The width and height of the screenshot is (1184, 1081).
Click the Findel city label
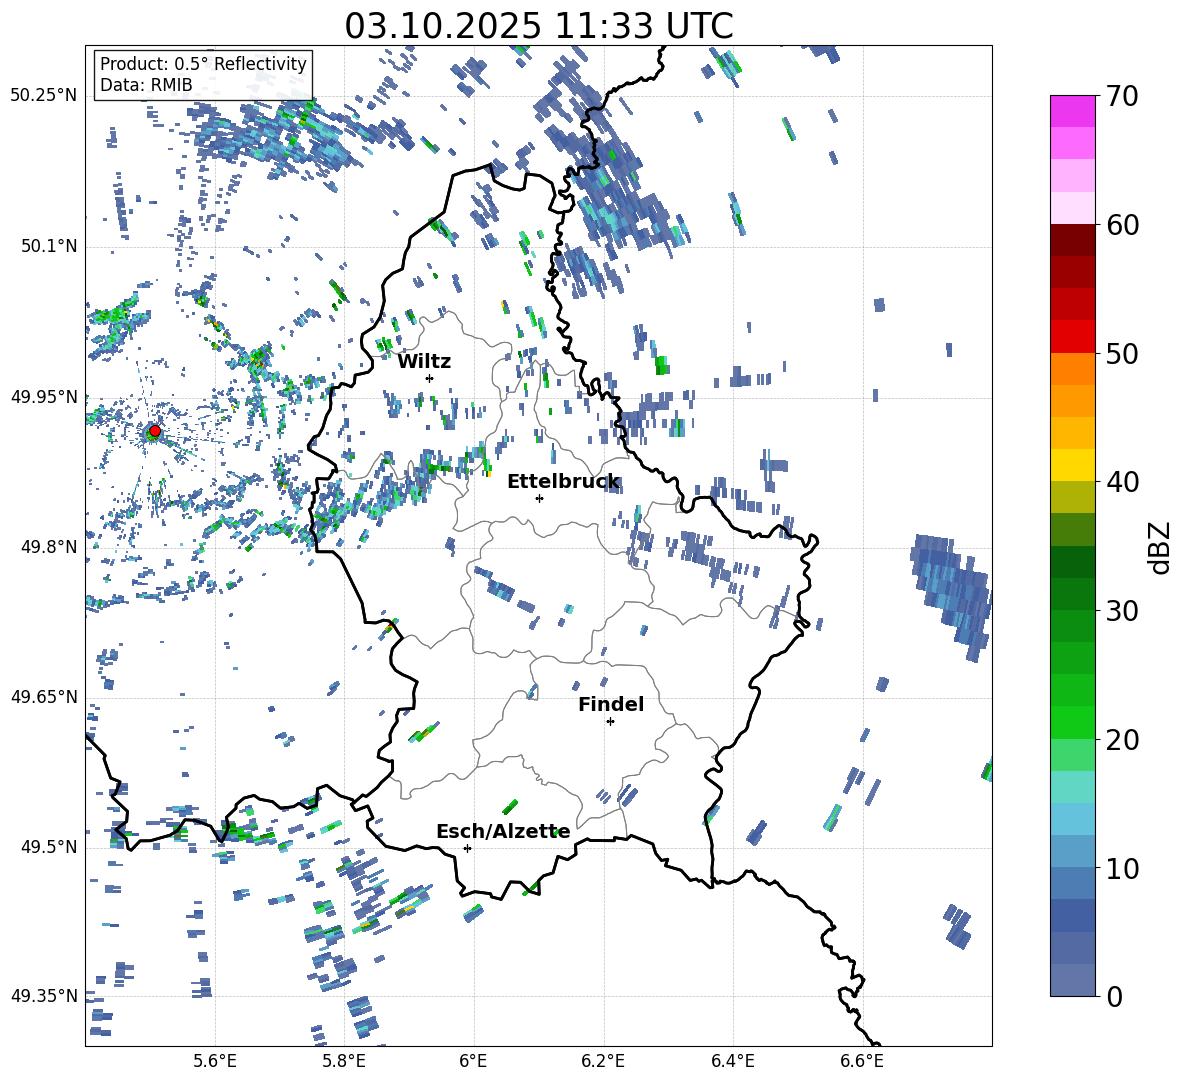tap(611, 704)
